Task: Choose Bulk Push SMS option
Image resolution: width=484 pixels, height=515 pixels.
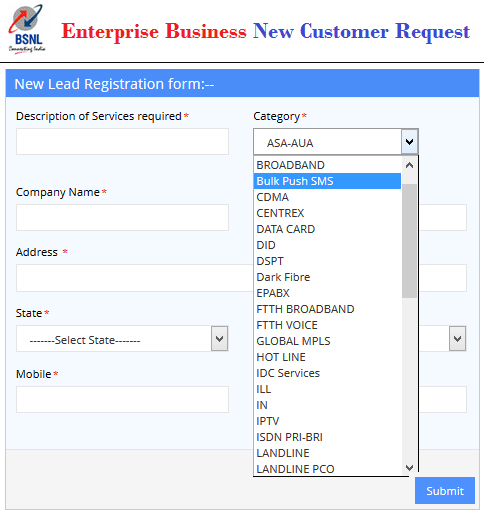Action: [327, 181]
